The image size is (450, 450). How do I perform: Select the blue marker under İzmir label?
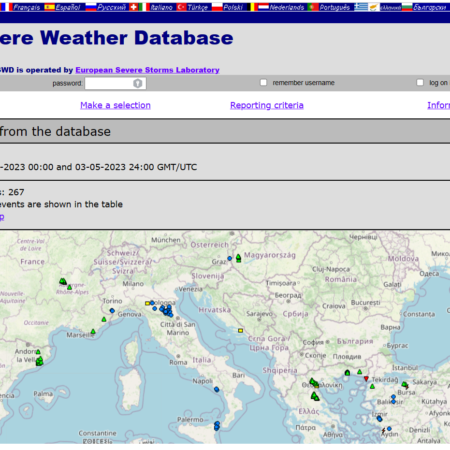379,419
